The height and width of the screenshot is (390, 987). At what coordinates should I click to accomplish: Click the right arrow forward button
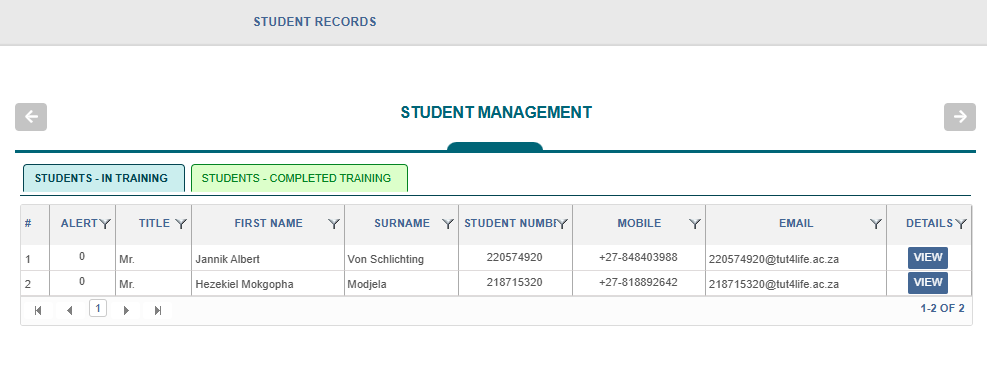(959, 117)
